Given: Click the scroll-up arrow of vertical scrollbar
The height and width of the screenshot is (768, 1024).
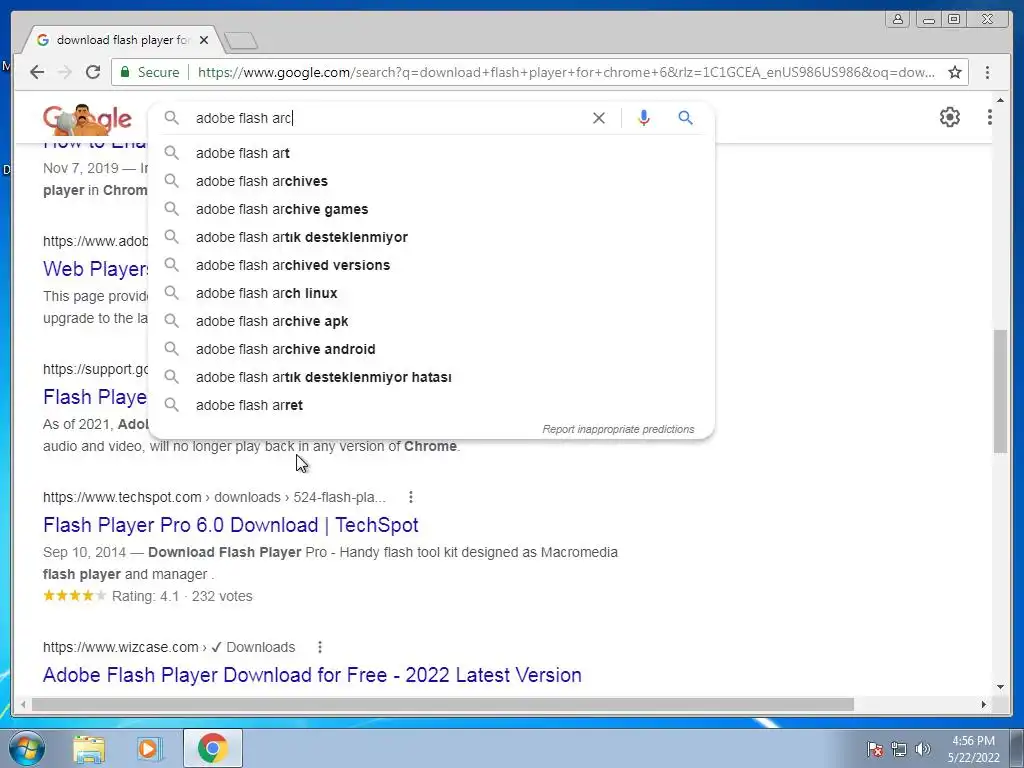Looking at the screenshot, I should coord(1000,99).
